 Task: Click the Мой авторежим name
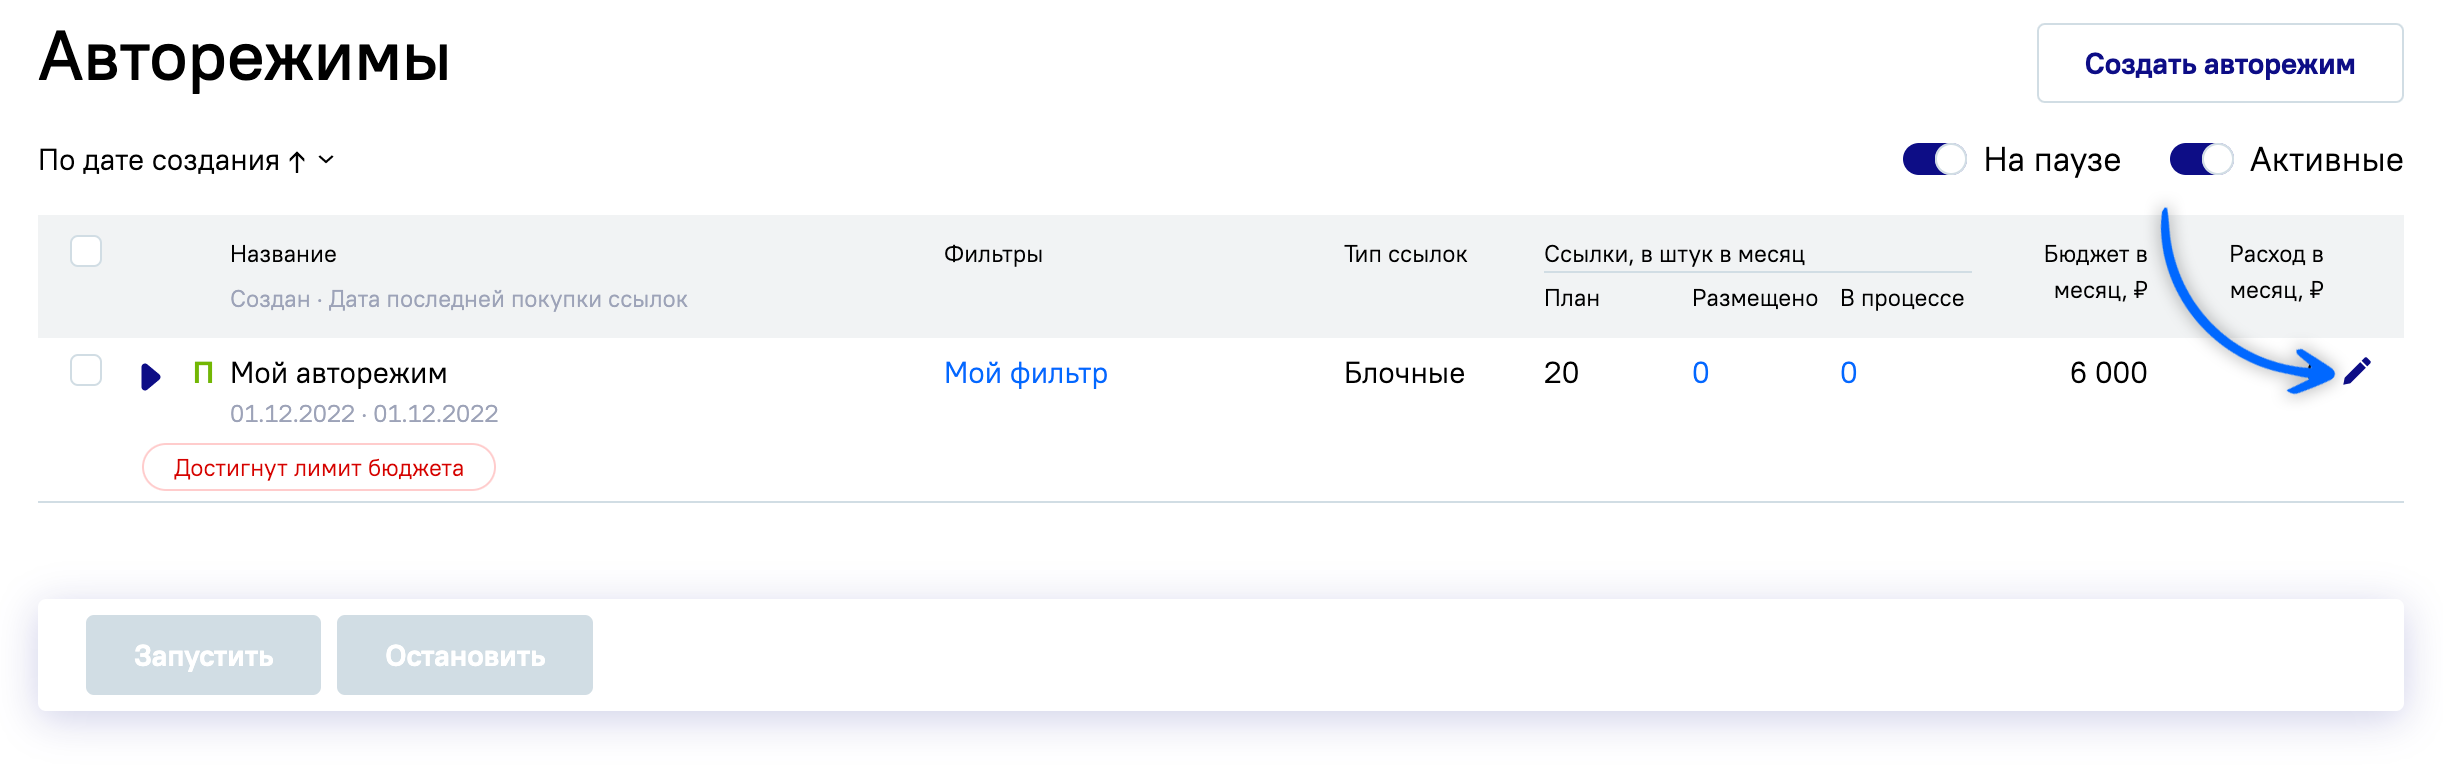pyautogui.click(x=338, y=373)
